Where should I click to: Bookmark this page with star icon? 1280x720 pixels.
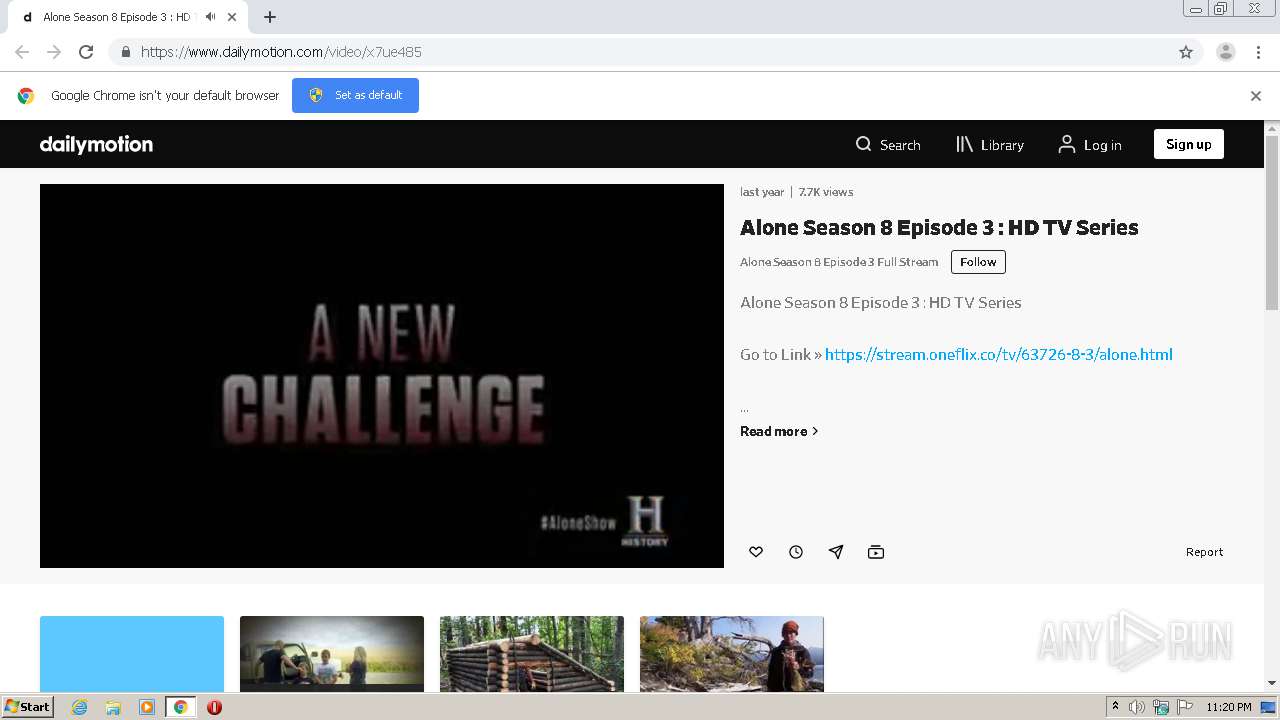[x=1186, y=52]
